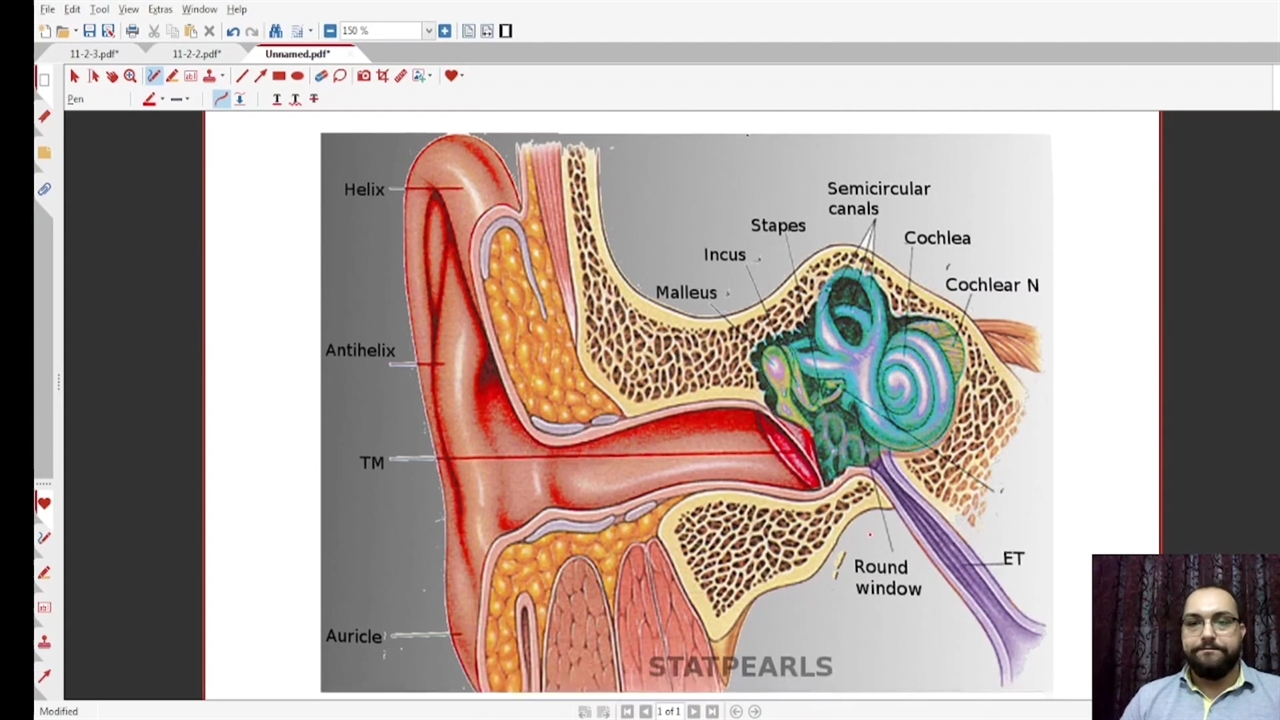Click the Undo button
The height and width of the screenshot is (720, 1280).
(x=233, y=31)
